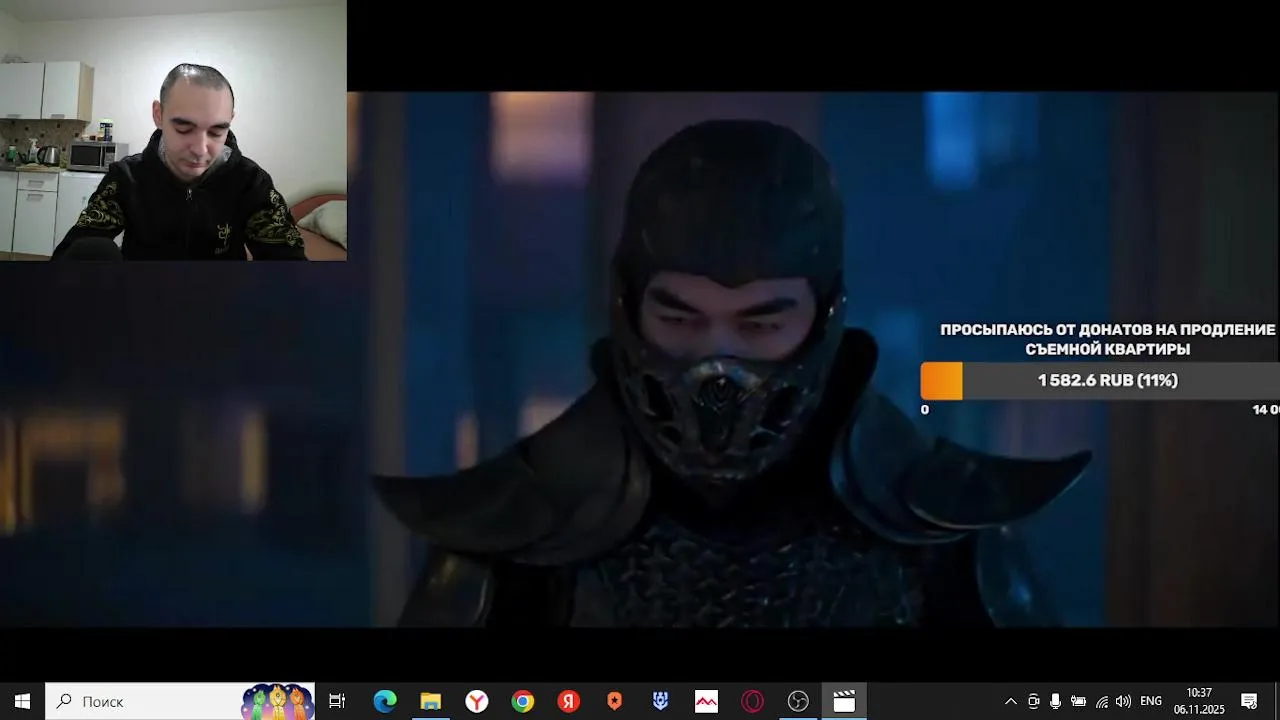Click the microphone tray icon
This screenshot has width=1280, height=720.
click(x=1056, y=701)
